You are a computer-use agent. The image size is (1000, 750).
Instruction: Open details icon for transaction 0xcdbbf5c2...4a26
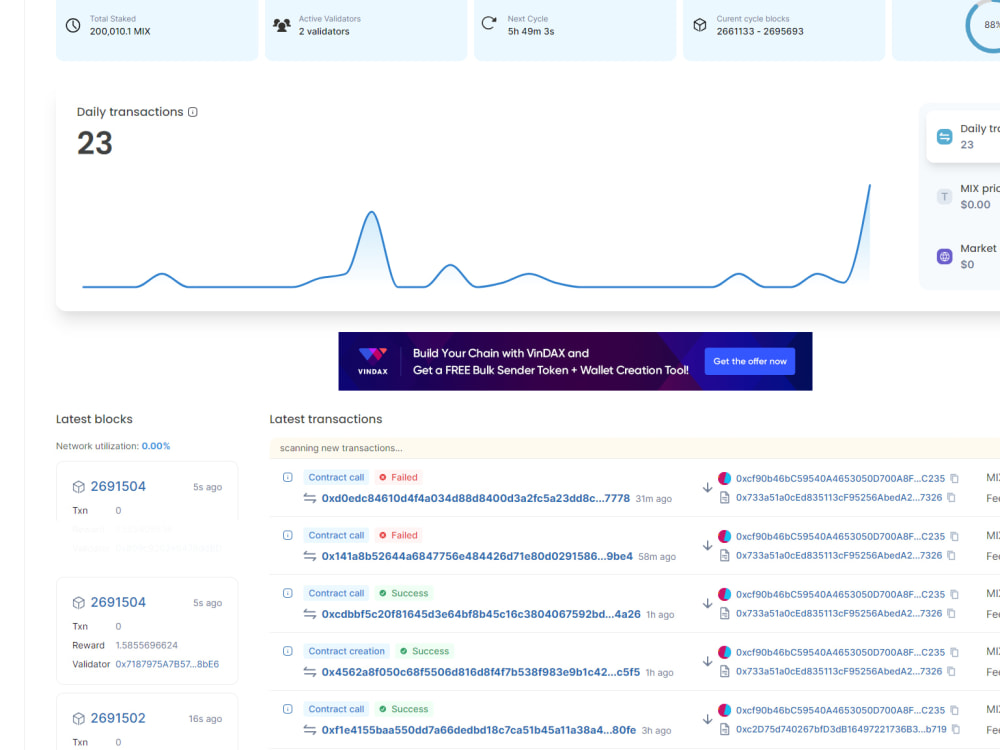[x=288, y=593]
